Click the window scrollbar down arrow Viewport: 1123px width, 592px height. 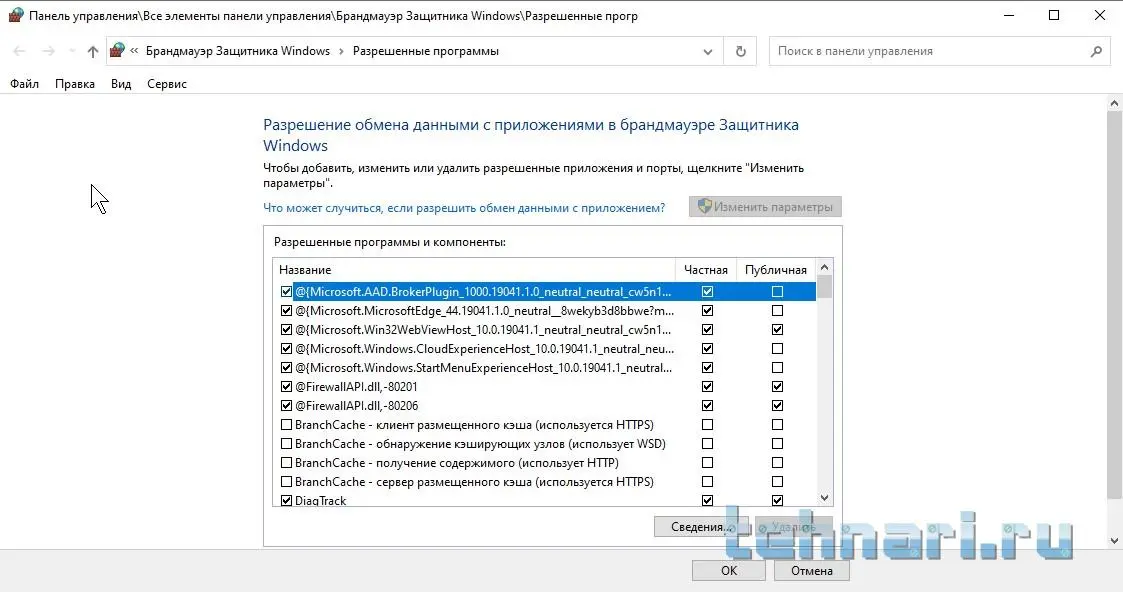click(1114, 541)
